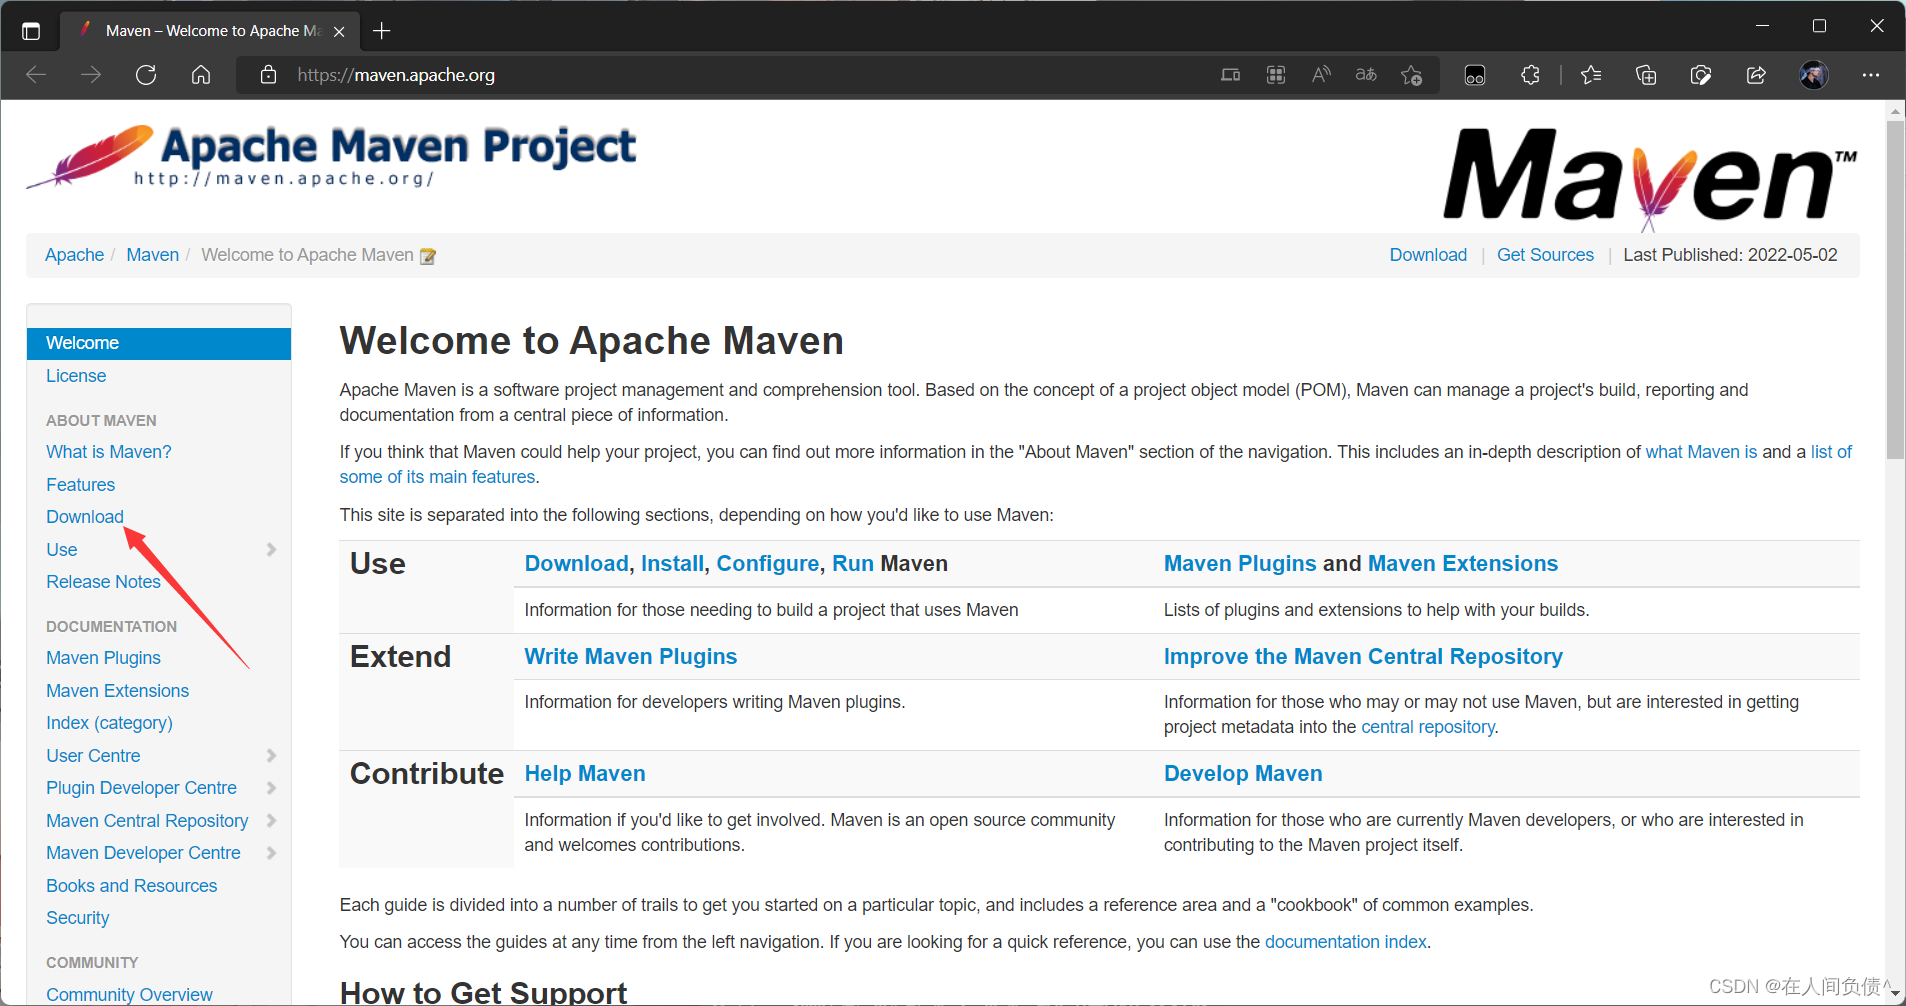1906x1006 pixels.
Task: Expand Plugin Developer Centre chevron
Action: (x=271, y=788)
